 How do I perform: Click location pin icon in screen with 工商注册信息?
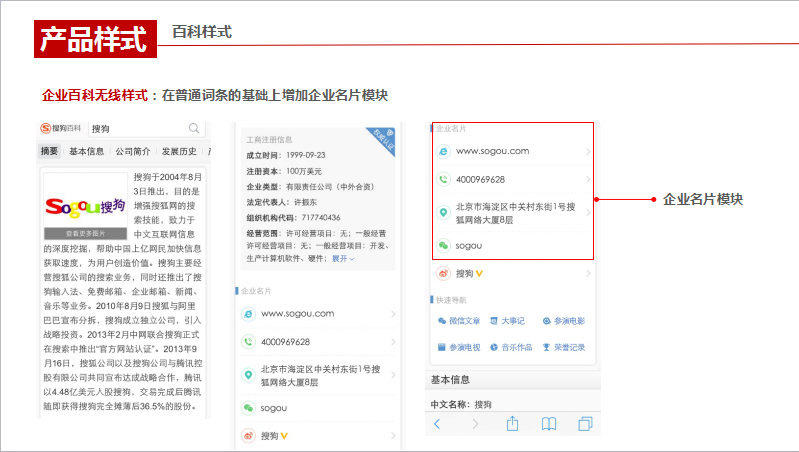click(248, 375)
